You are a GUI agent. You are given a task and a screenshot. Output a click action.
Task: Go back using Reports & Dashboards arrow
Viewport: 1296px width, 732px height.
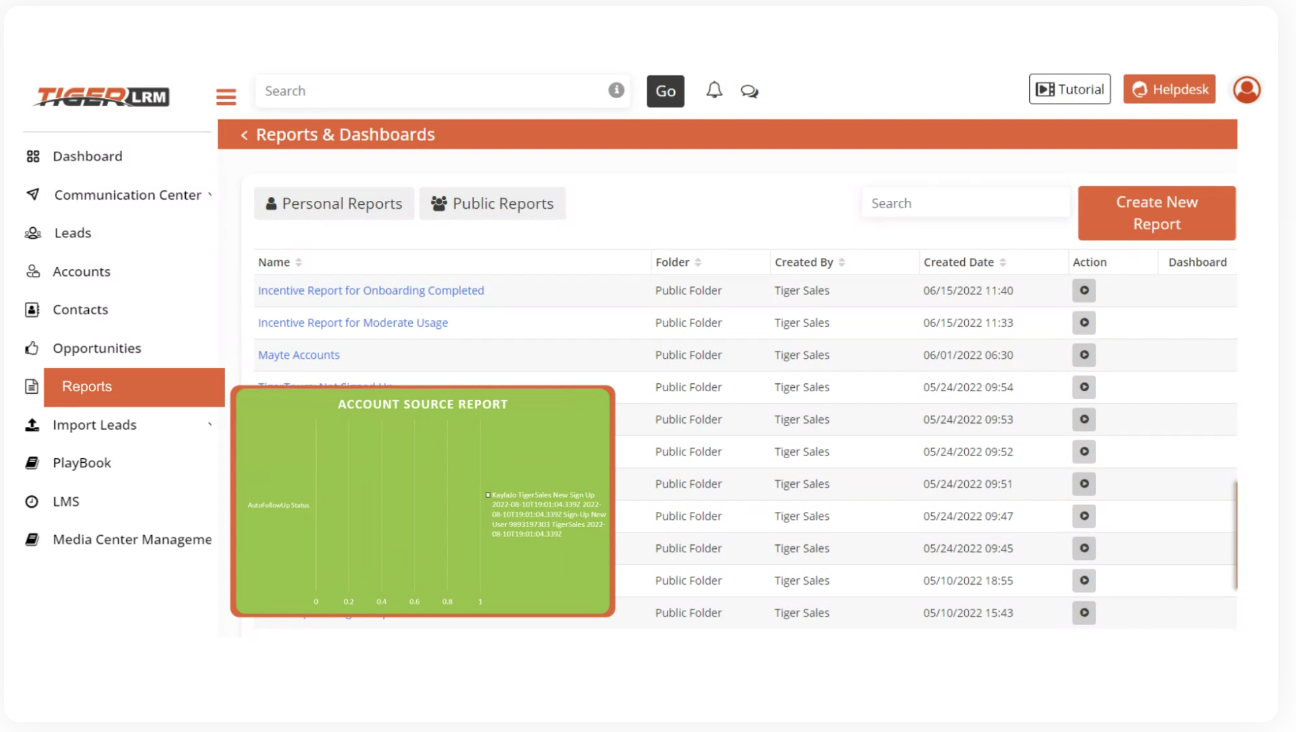(x=244, y=135)
